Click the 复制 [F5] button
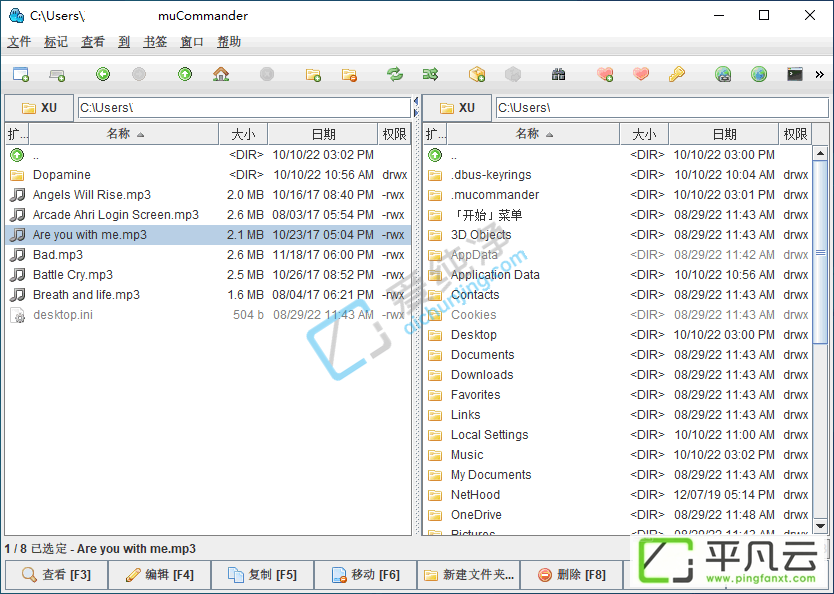 (262, 575)
